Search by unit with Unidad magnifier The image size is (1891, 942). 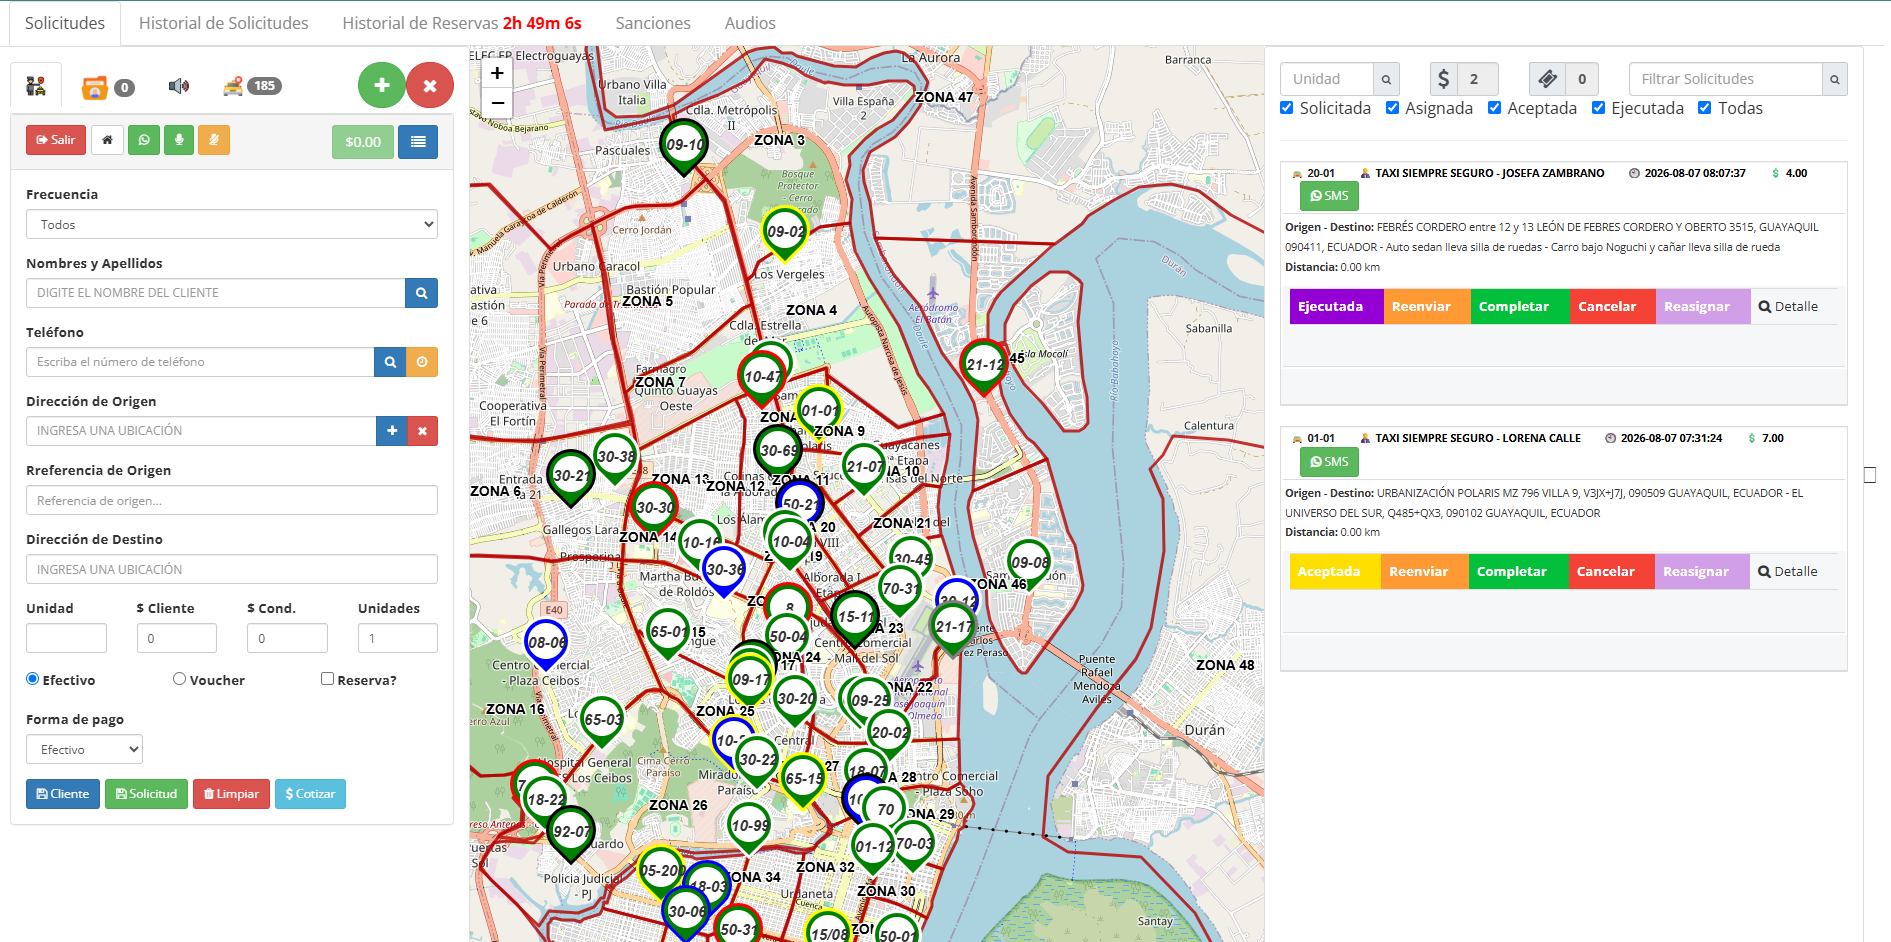(1386, 79)
